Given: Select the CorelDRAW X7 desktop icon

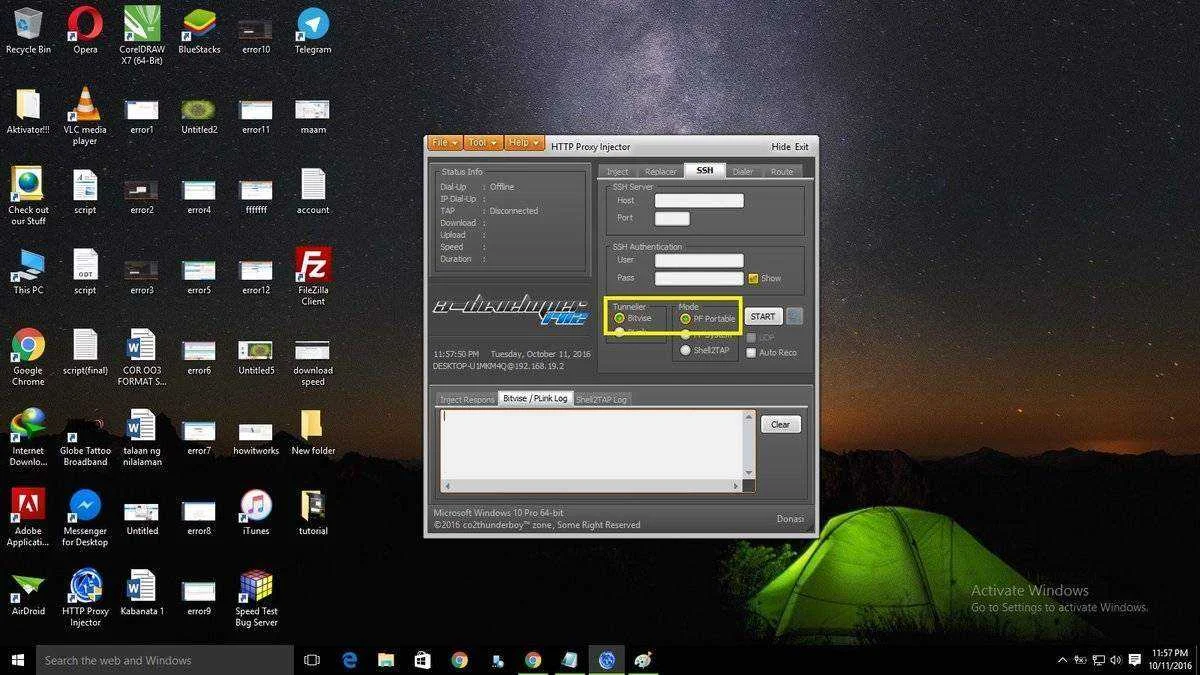Looking at the screenshot, I should [141, 36].
